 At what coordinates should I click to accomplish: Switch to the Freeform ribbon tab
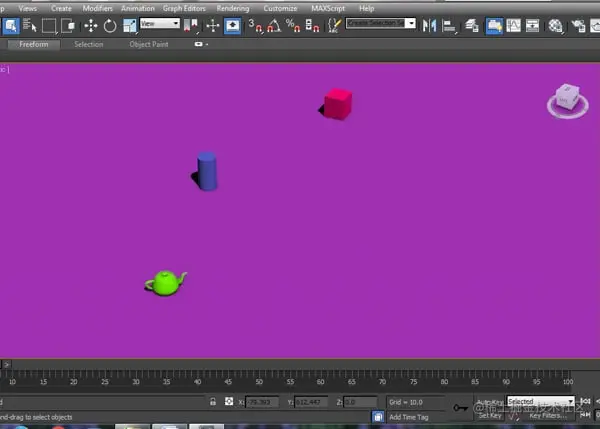(34, 44)
